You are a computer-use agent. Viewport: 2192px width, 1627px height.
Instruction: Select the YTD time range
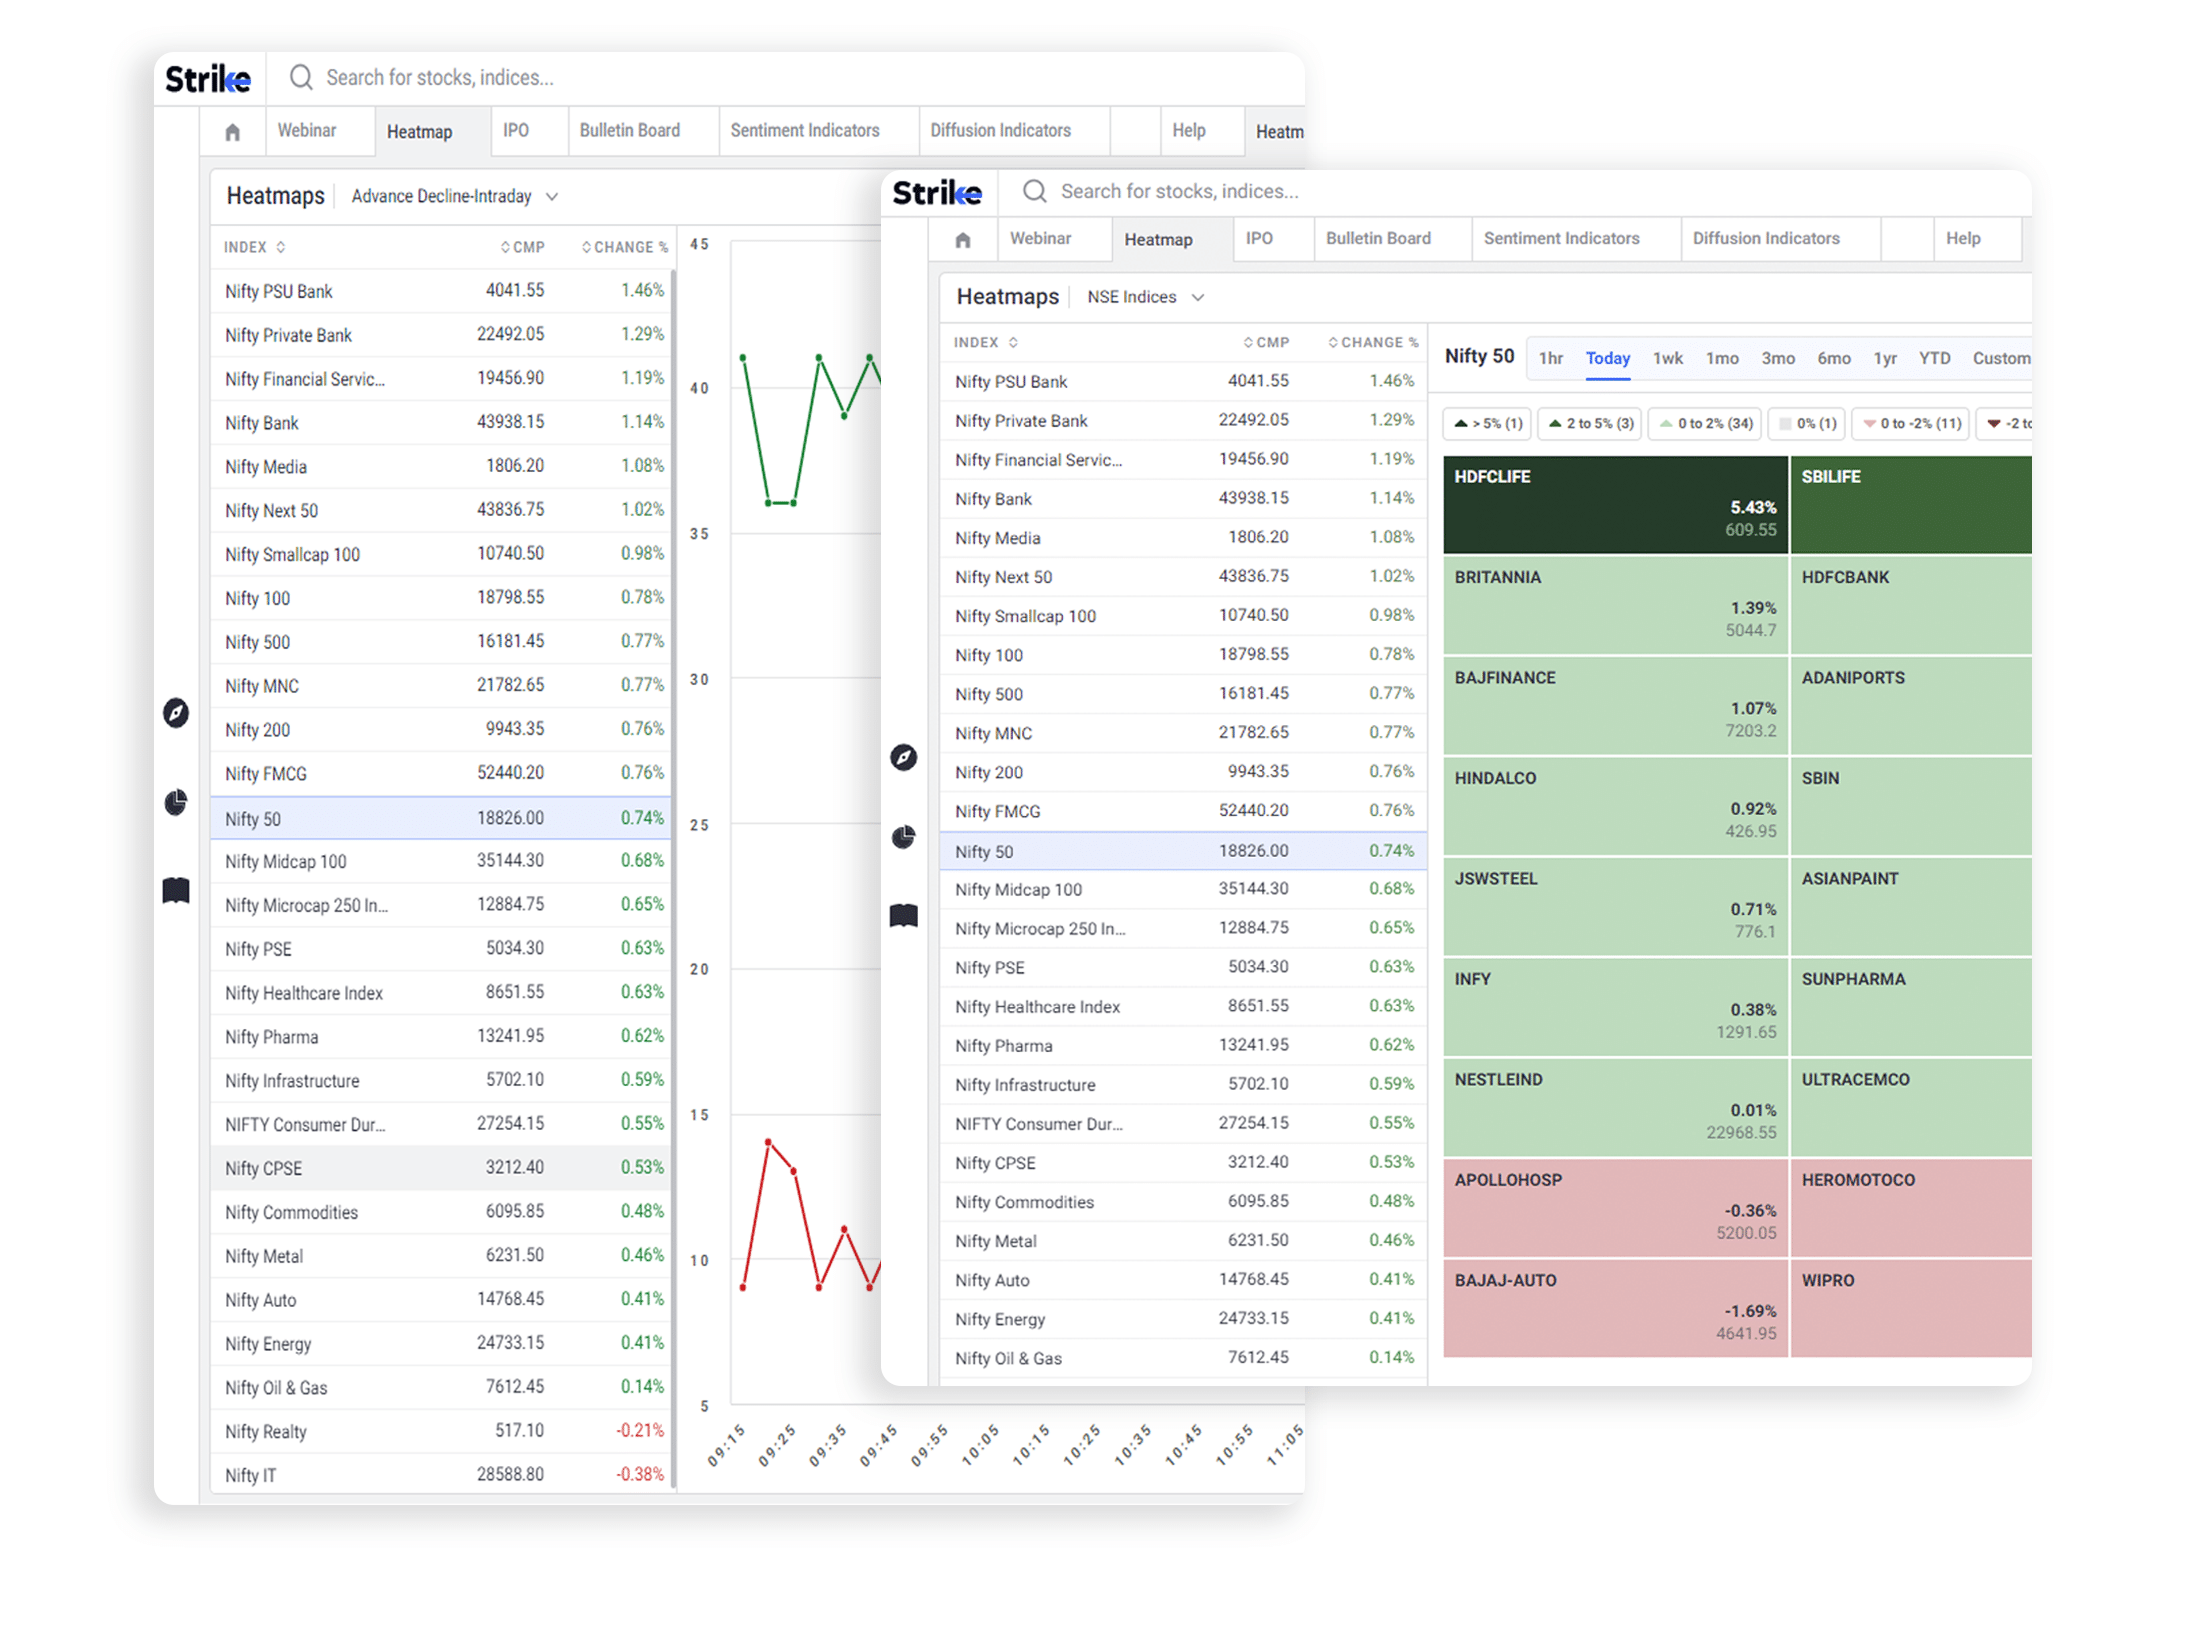coord(1934,358)
